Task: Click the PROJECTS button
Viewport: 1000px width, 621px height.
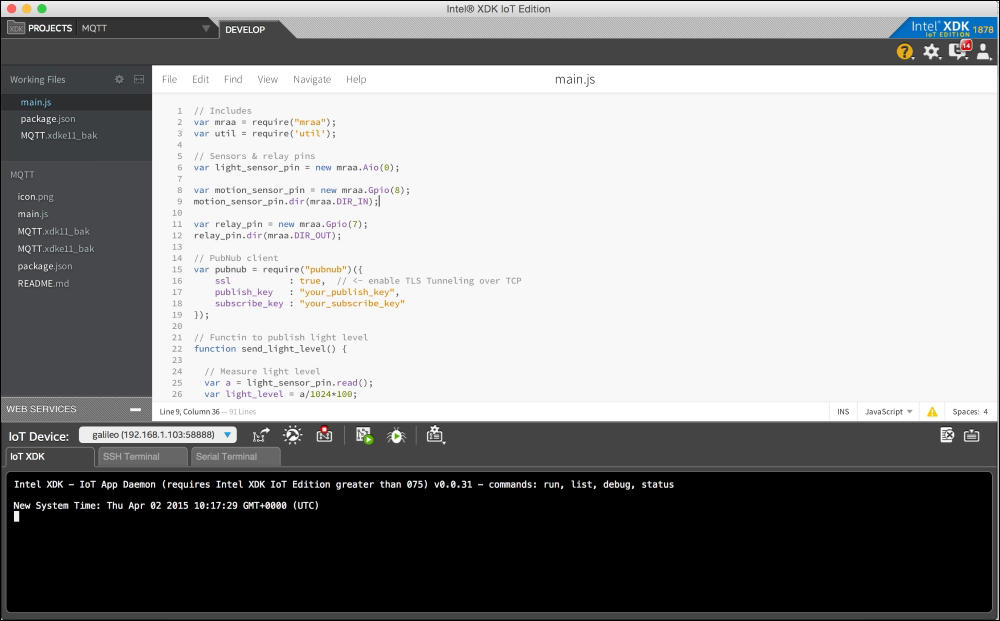Action: click(50, 28)
